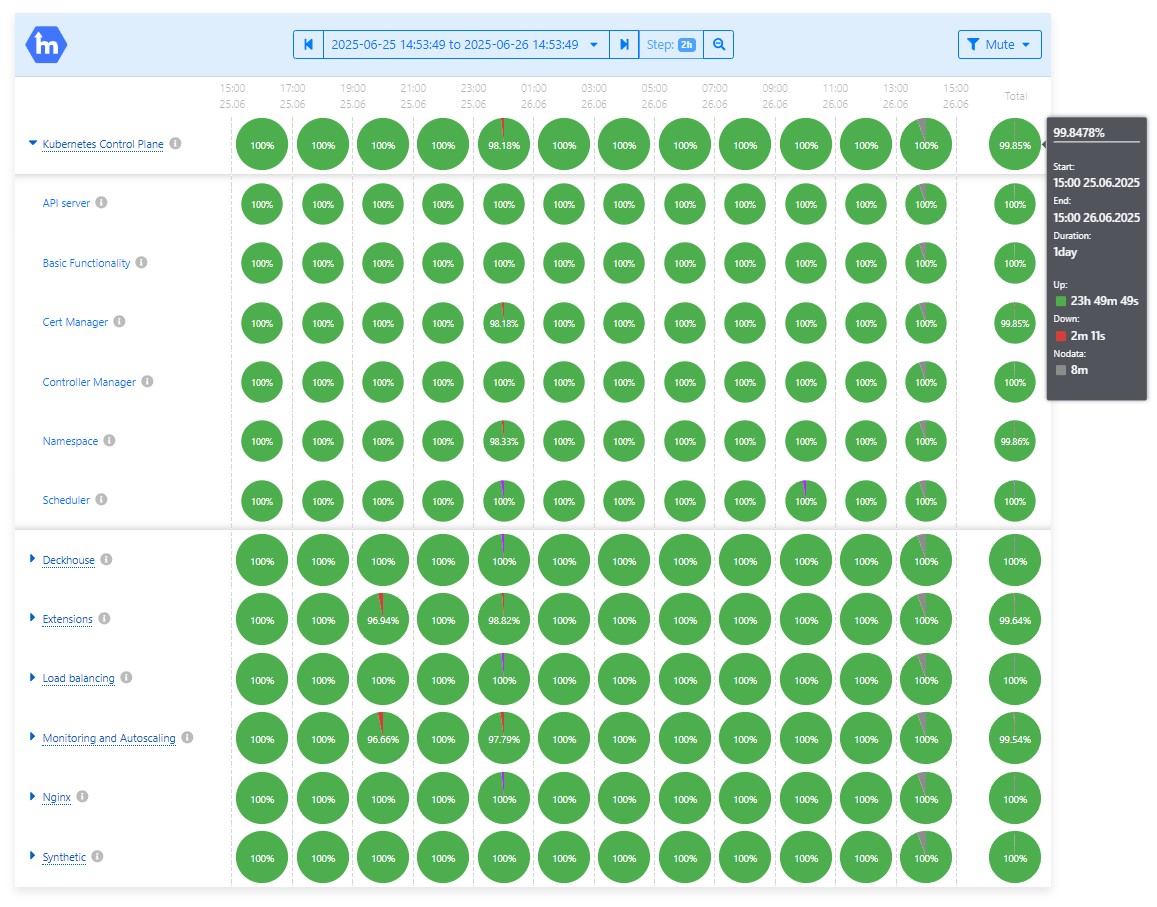
Task: Click Cert Manager 98.18% pie
Action: tap(504, 323)
